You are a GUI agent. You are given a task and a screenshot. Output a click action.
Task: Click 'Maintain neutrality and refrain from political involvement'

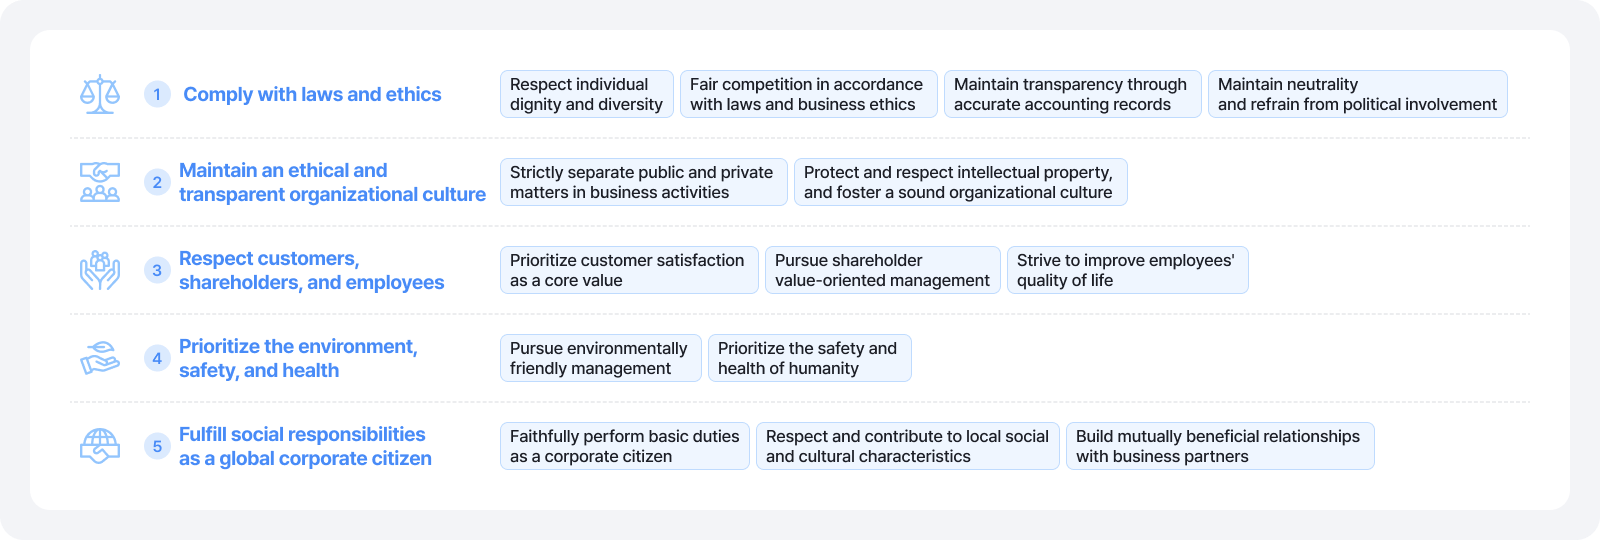(1357, 94)
